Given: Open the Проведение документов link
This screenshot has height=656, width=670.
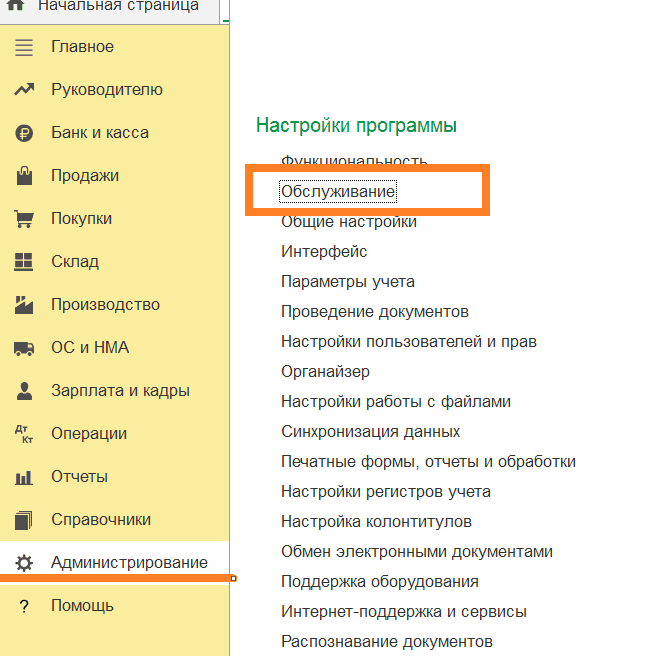Looking at the screenshot, I should (375, 312).
